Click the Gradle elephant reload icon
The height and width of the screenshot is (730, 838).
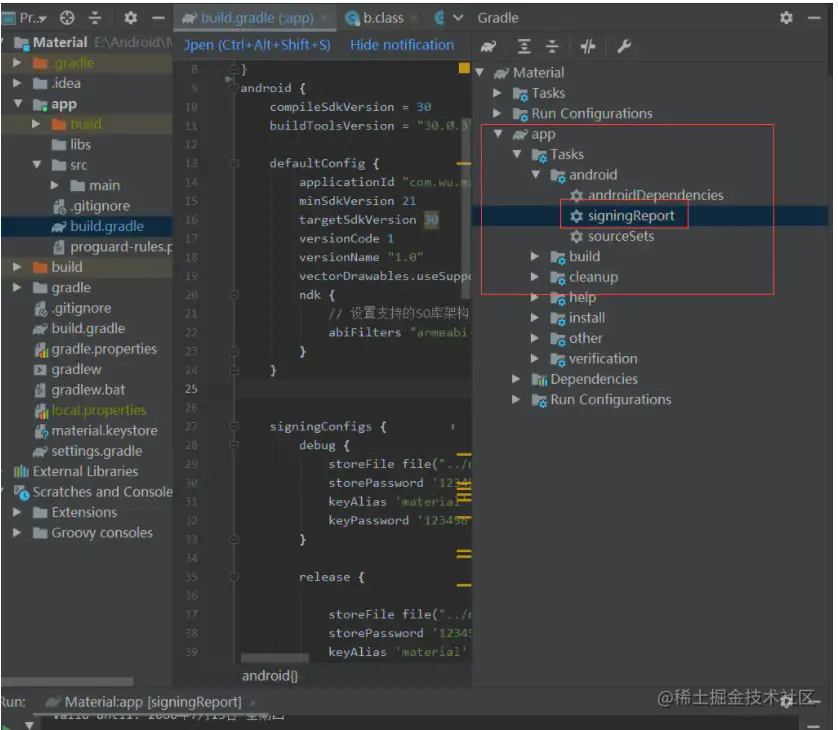click(488, 47)
